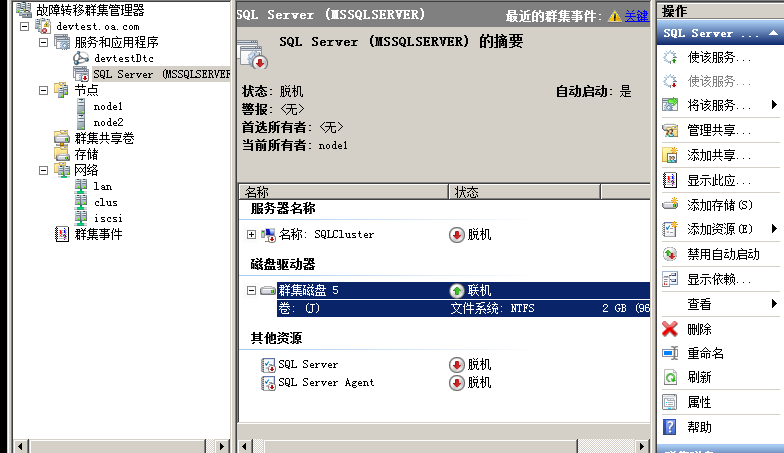This screenshot has width=784, height=453.
Task: Open the 群集事件 events icon
Action: (62, 234)
